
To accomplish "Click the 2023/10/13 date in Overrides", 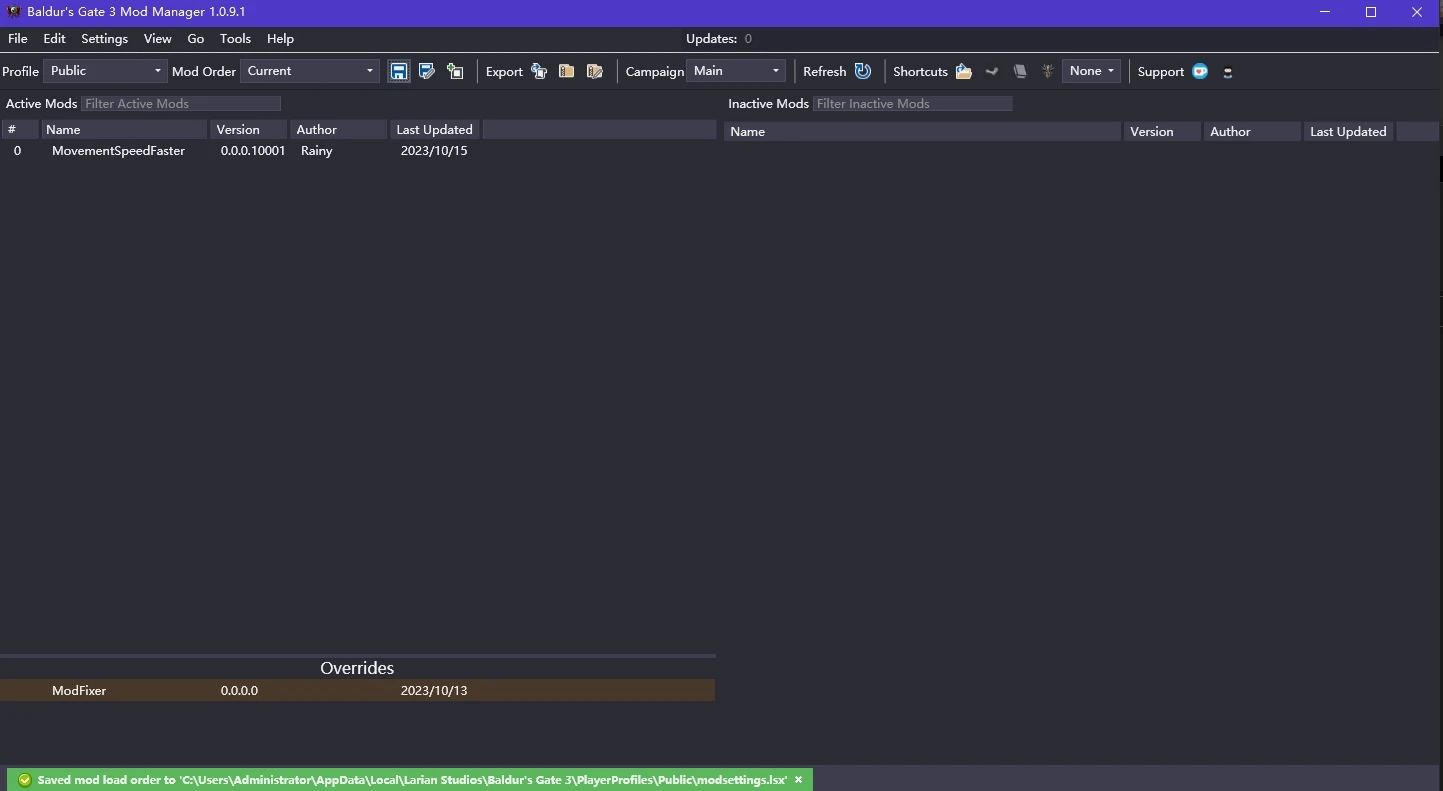I will 434,690.
